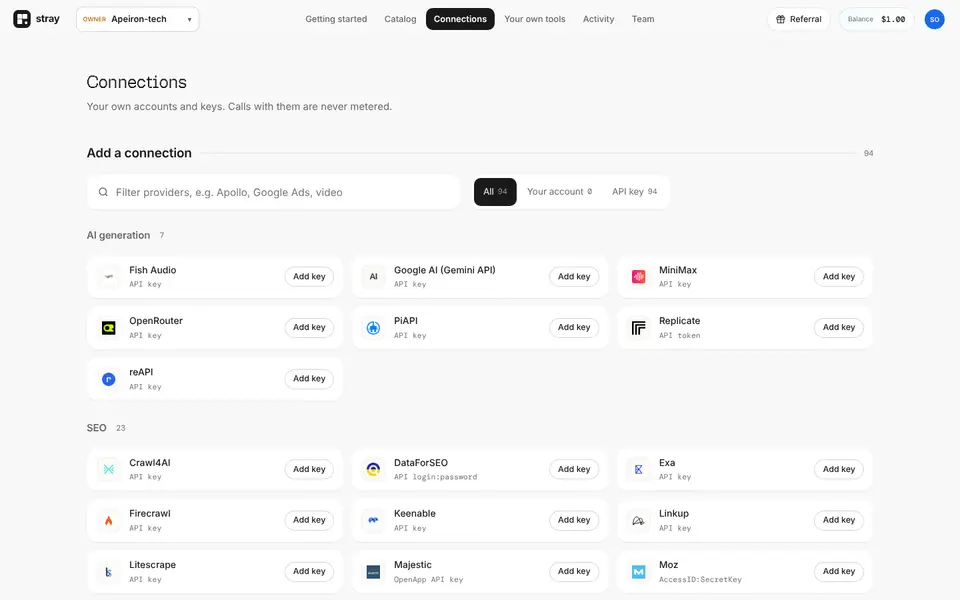
Task: Click the Litescrape provider icon
Action: [108, 571]
